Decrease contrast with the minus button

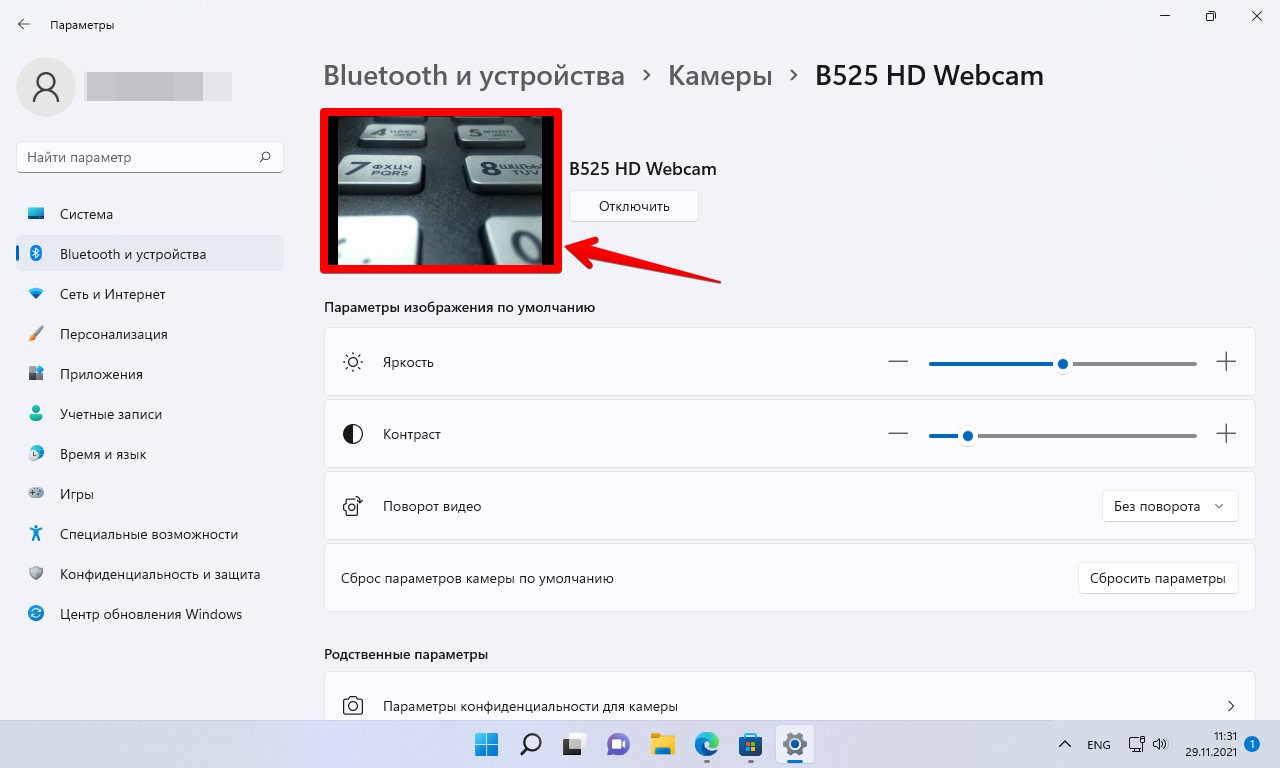point(898,434)
